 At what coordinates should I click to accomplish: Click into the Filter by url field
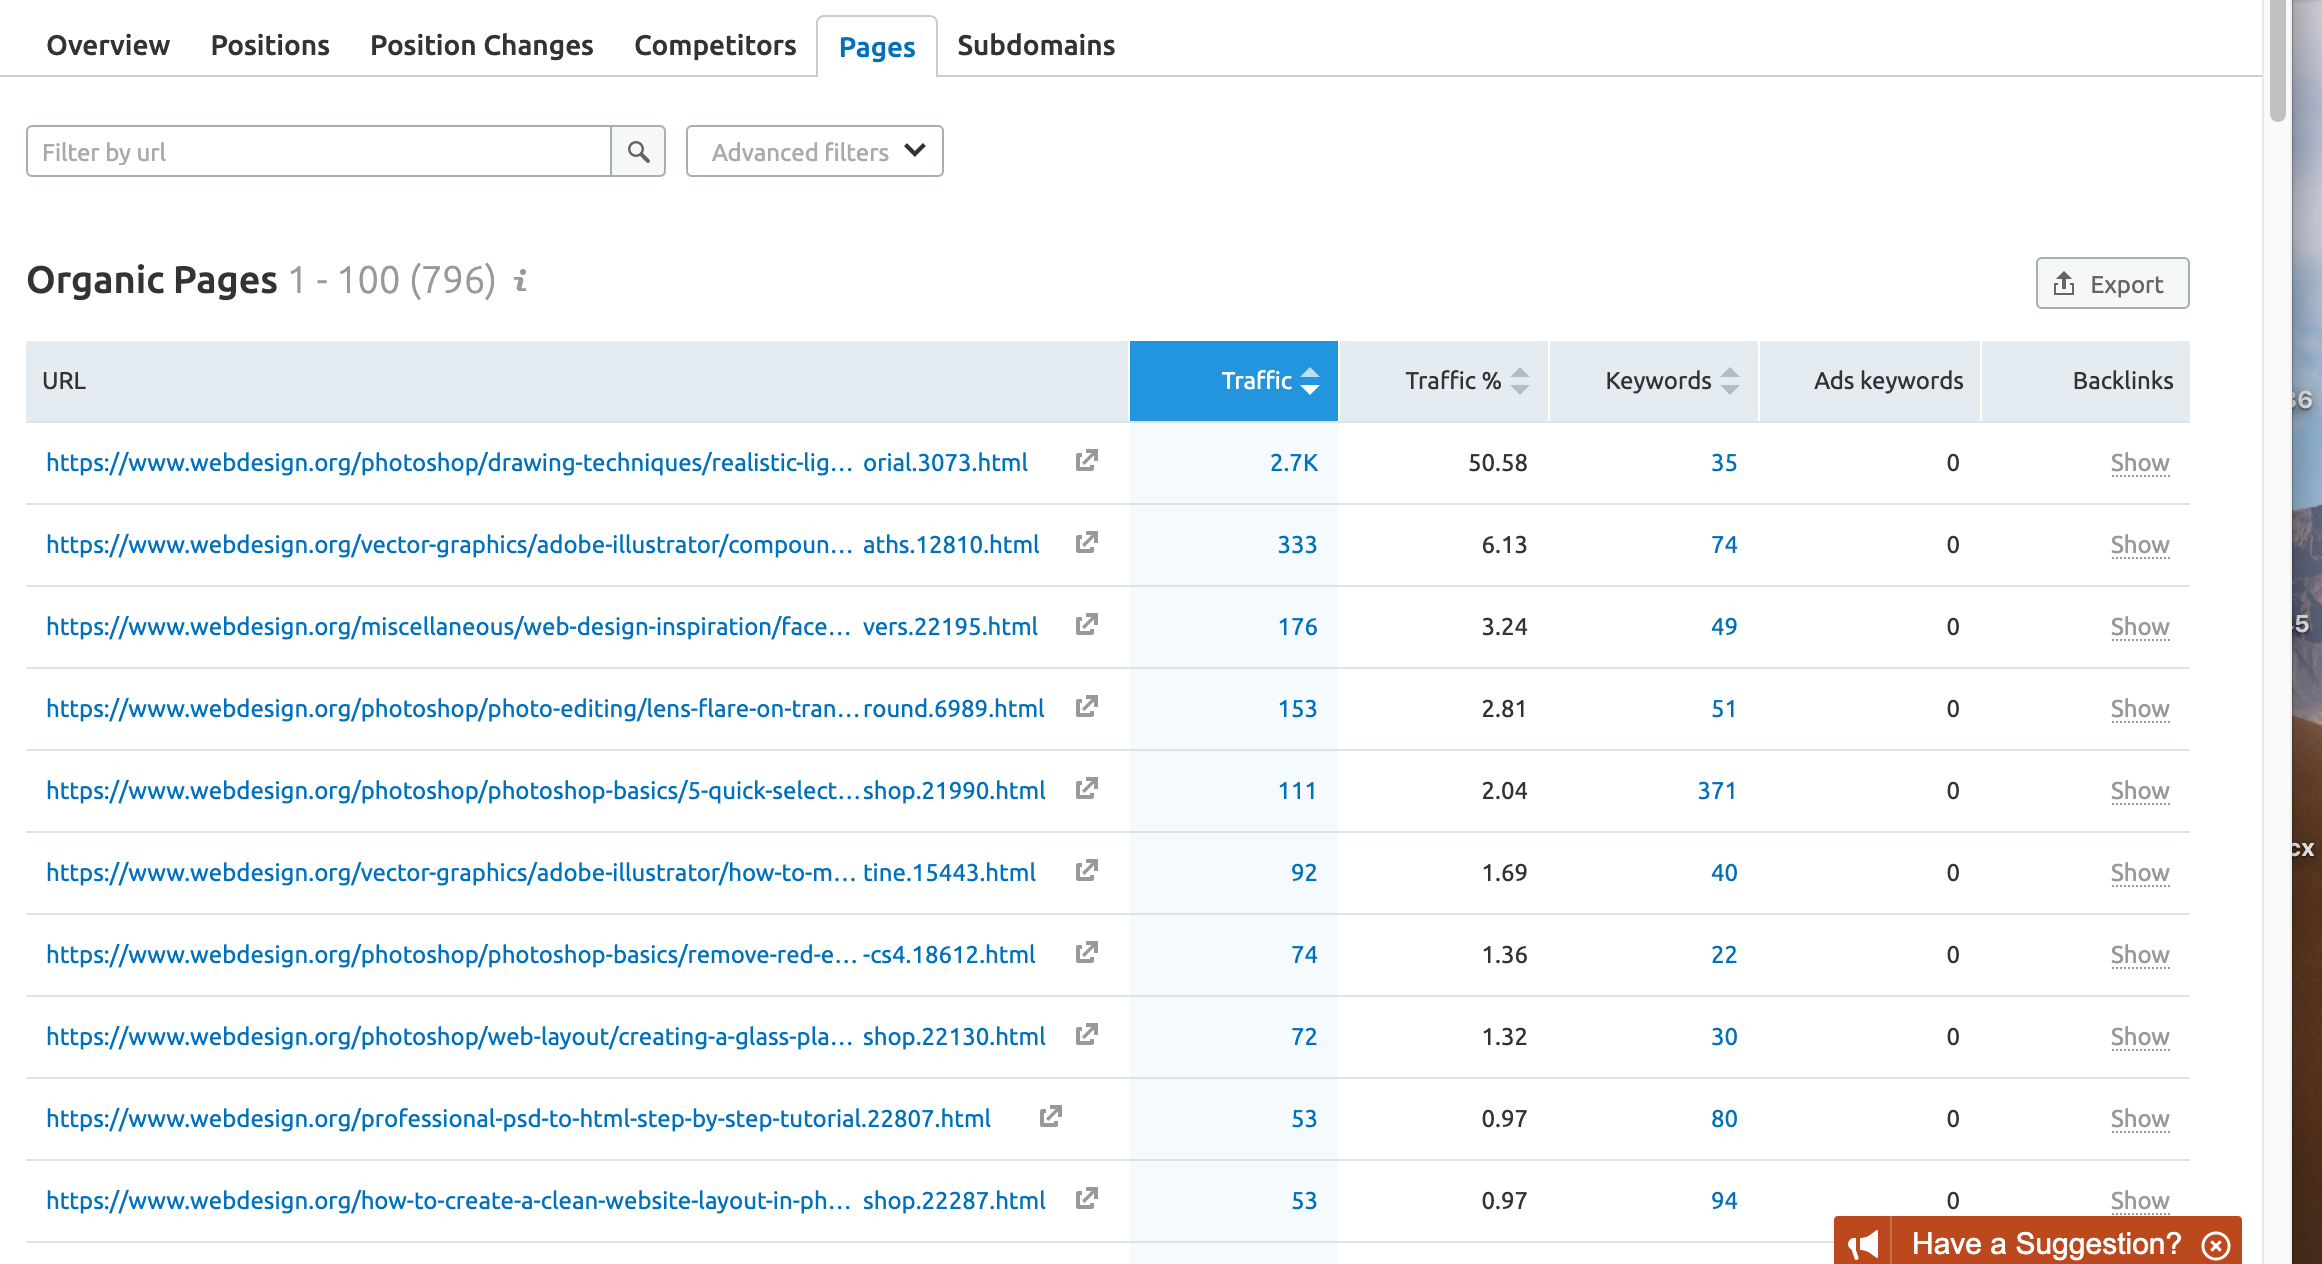[x=319, y=151]
